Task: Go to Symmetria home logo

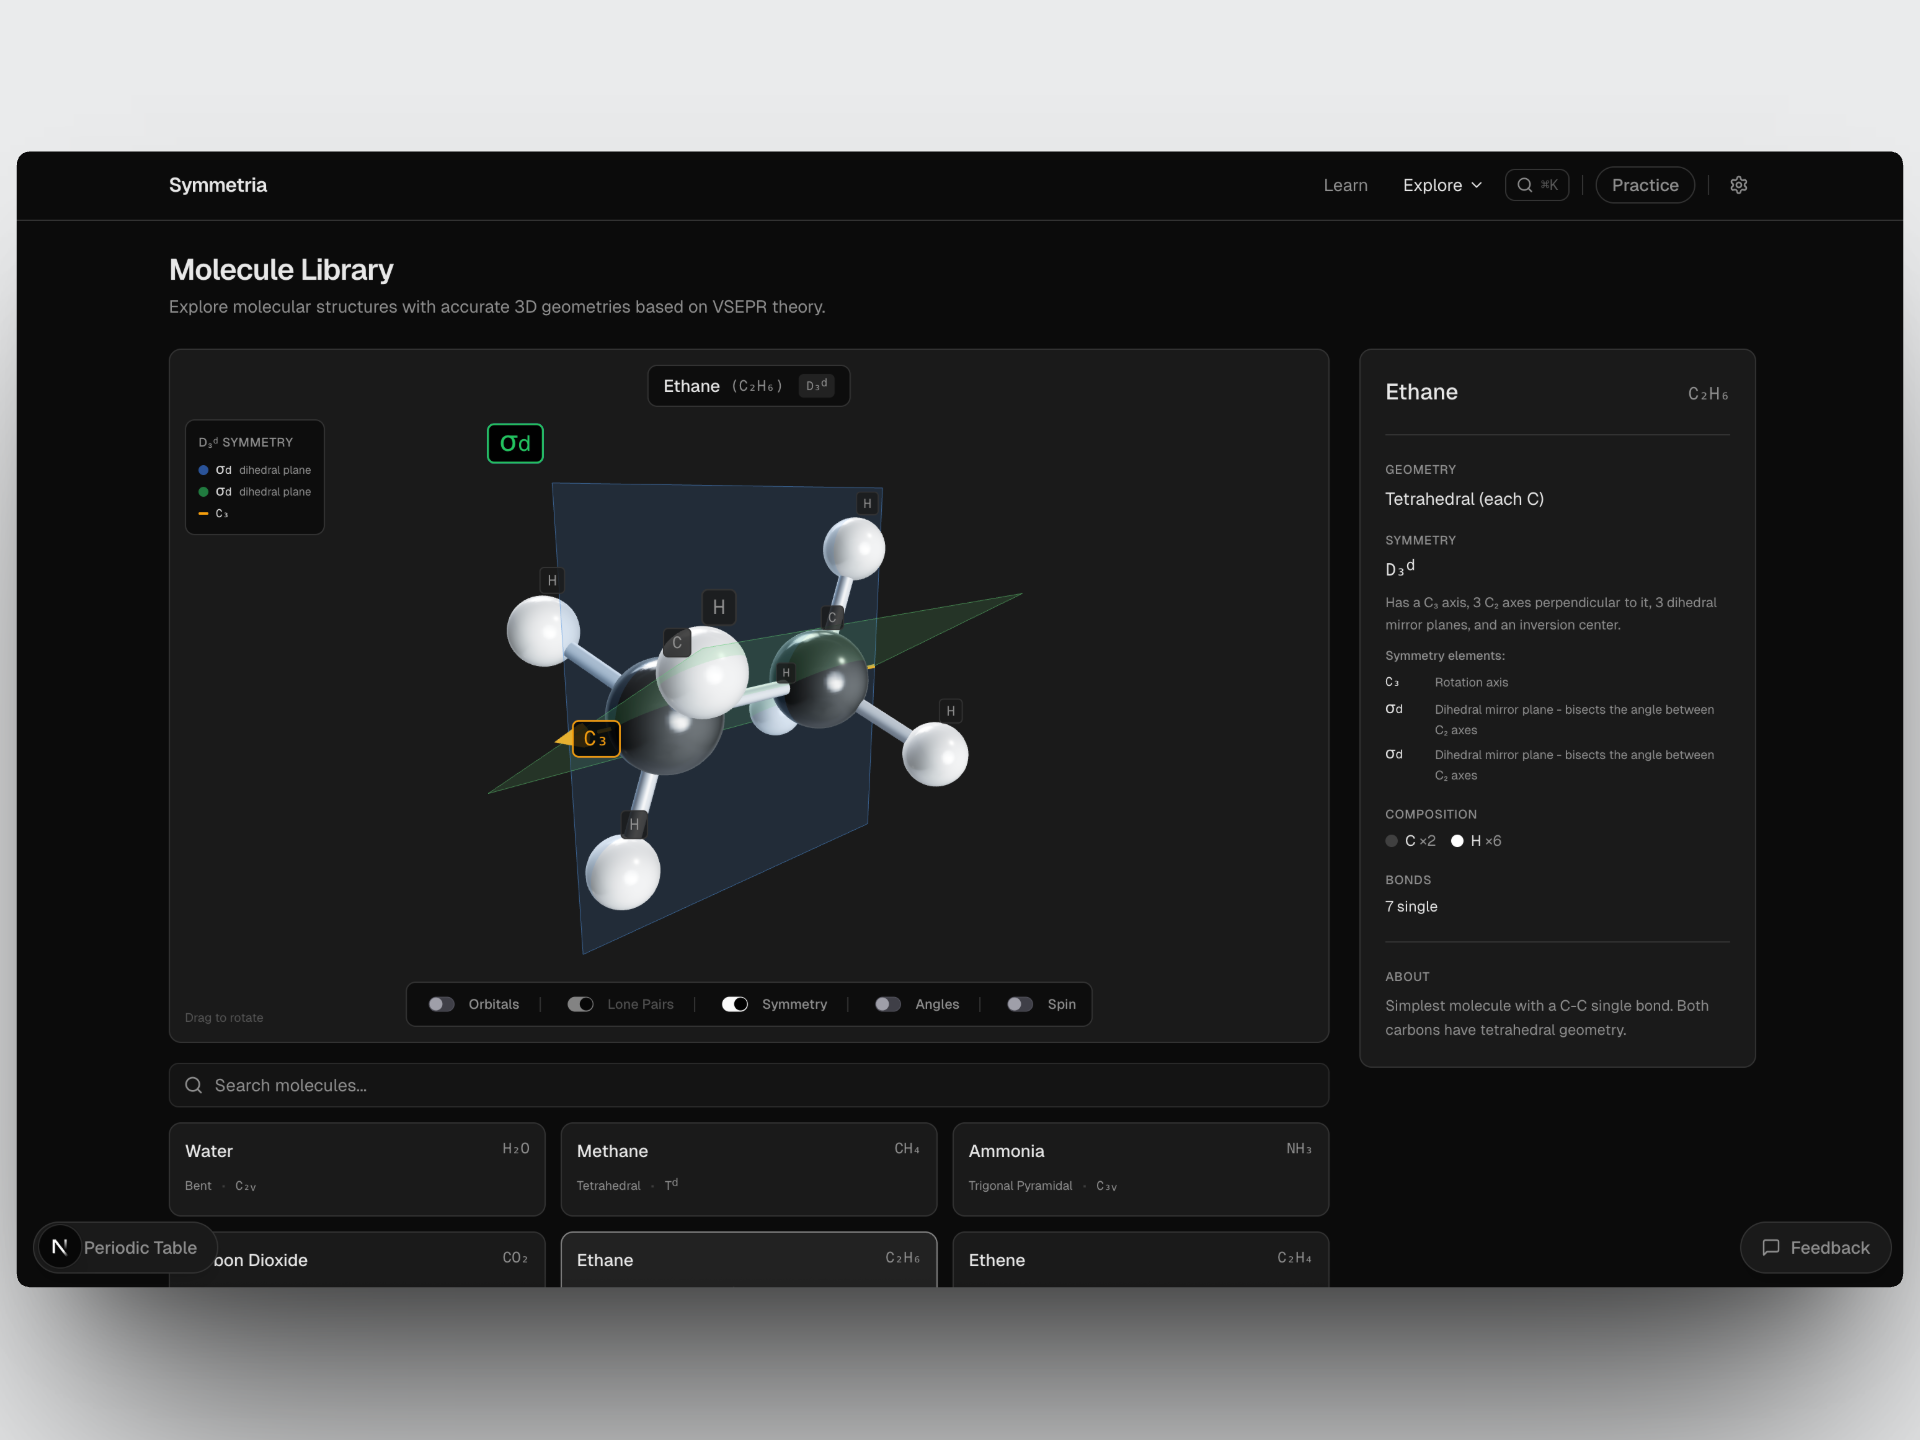Action: pos(218,185)
